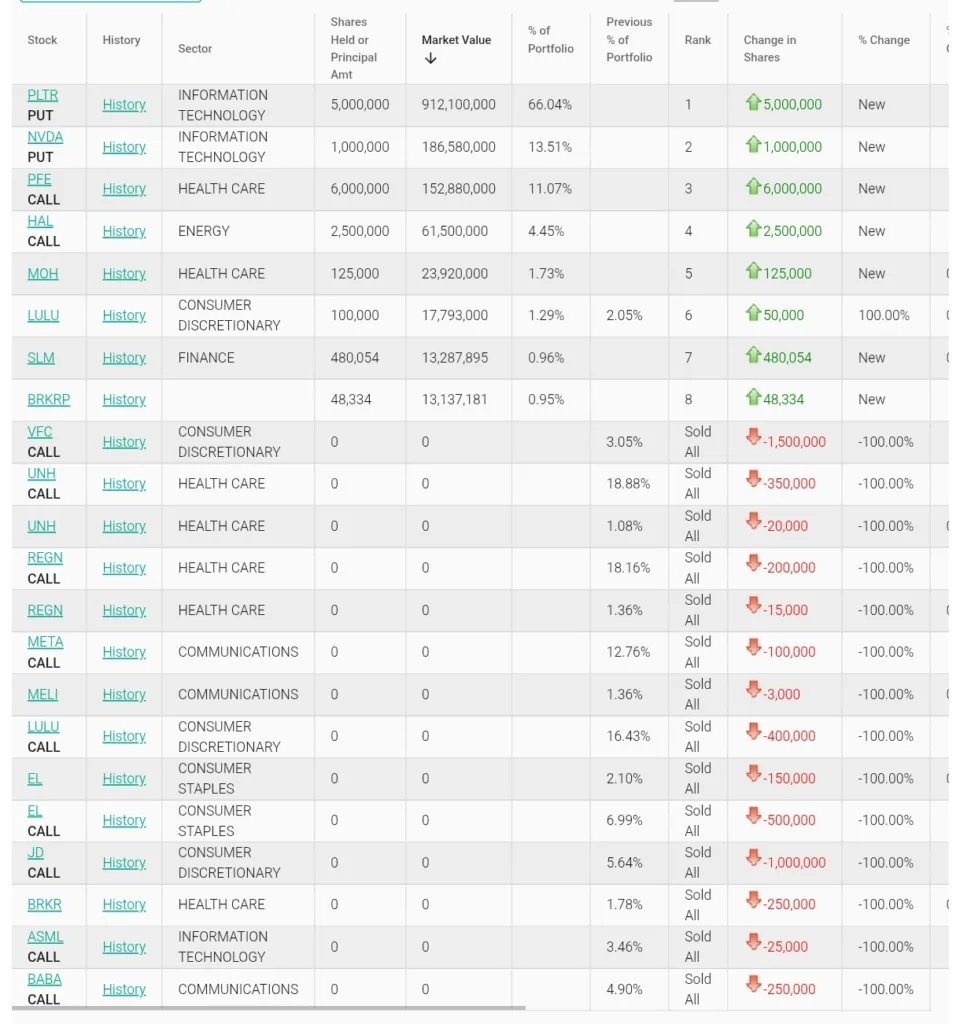960x1024 pixels.
Task: Click the sort arrow next to Market Value header
Action: [431, 57]
